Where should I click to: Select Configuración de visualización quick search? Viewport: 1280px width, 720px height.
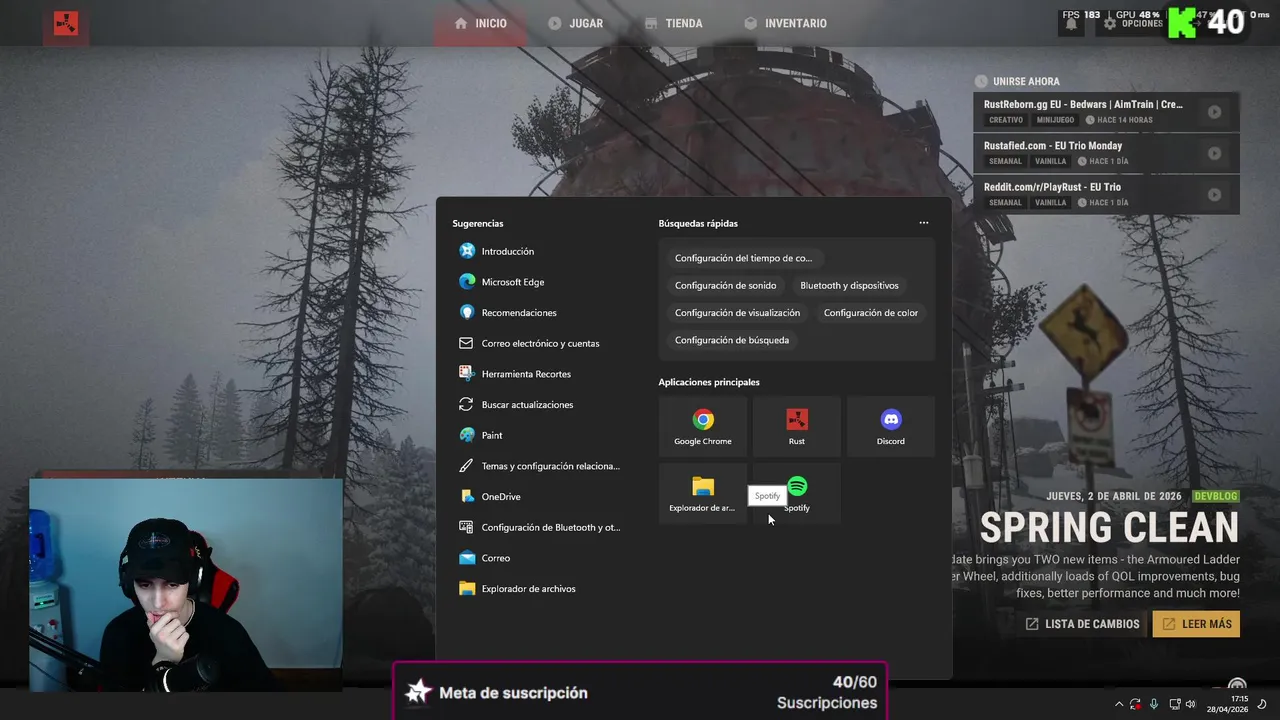(x=737, y=313)
